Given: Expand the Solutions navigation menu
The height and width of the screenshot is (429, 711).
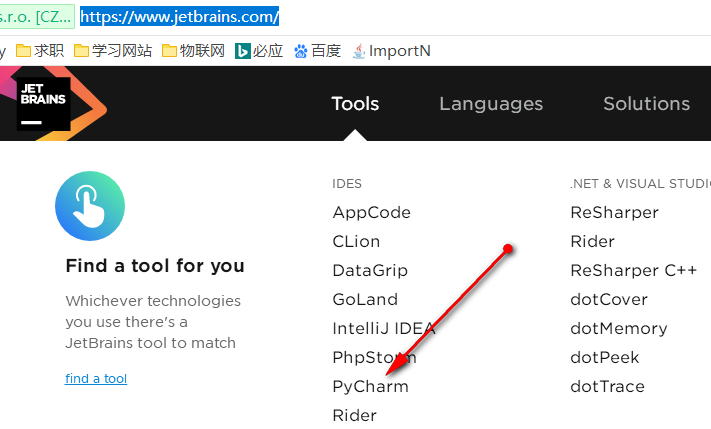Looking at the screenshot, I should (x=646, y=104).
